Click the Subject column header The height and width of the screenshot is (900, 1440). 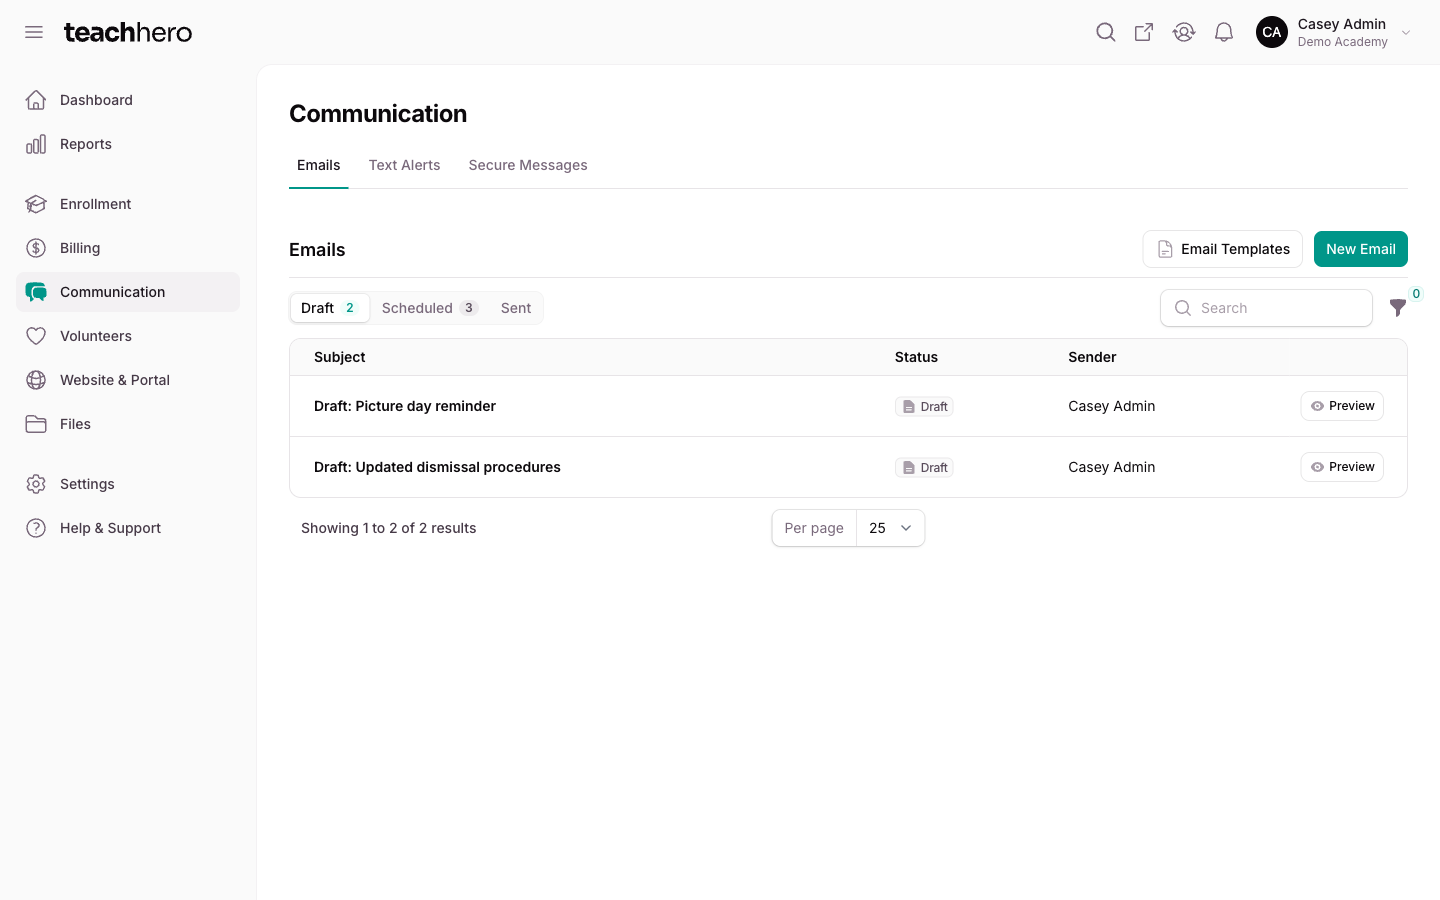point(340,357)
